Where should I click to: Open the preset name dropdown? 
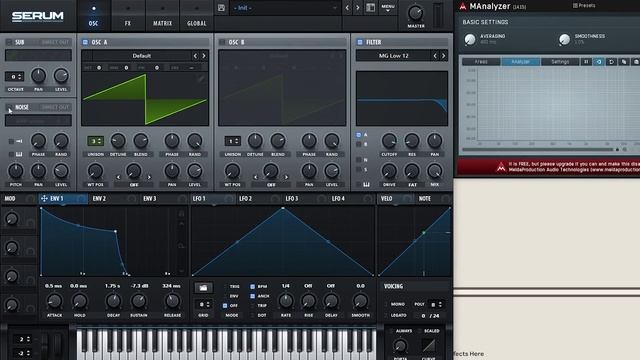click(x=285, y=8)
